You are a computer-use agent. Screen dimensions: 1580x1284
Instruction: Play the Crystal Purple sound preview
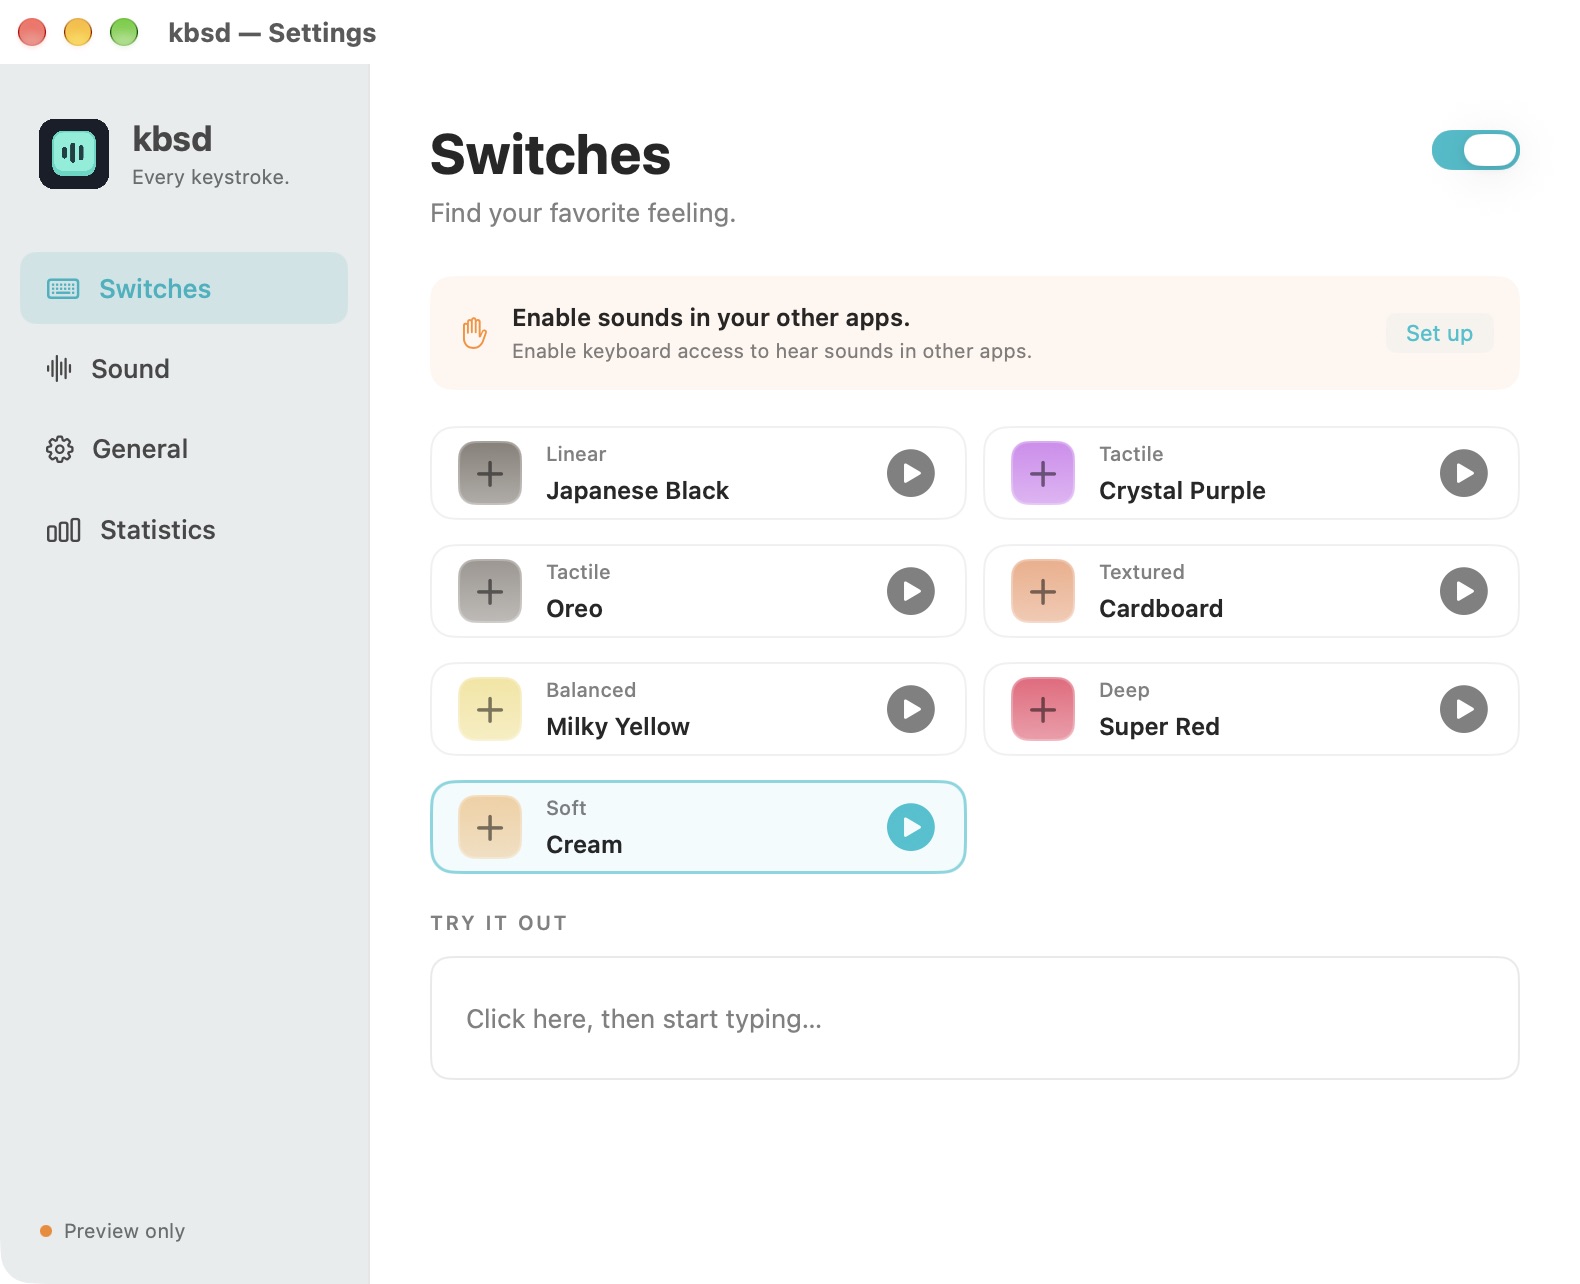point(1464,473)
